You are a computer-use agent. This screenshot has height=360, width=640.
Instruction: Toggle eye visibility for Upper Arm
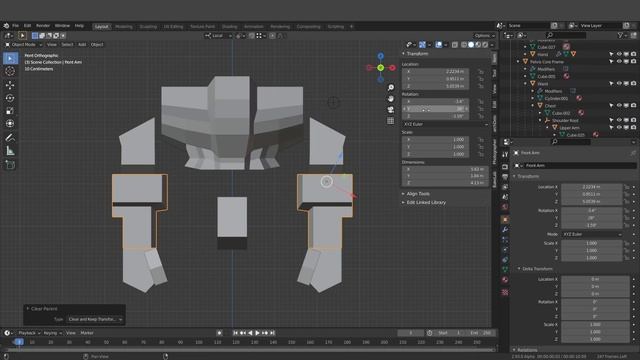619,128
